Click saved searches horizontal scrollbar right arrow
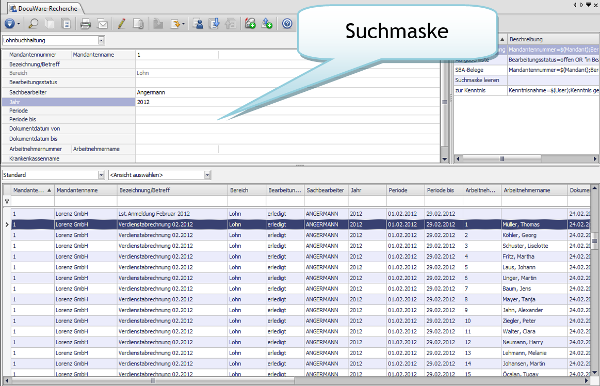600x386 pixels. 595,159
